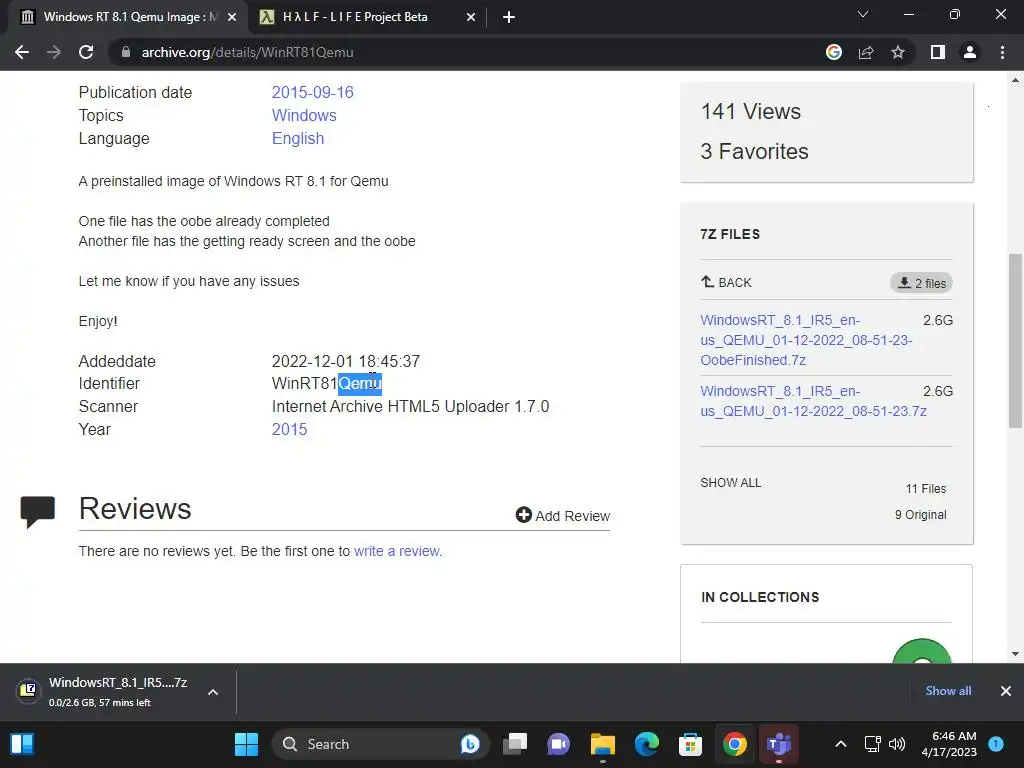This screenshot has height=768, width=1024.
Task: Open a new browser tab
Action: click(x=509, y=18)
